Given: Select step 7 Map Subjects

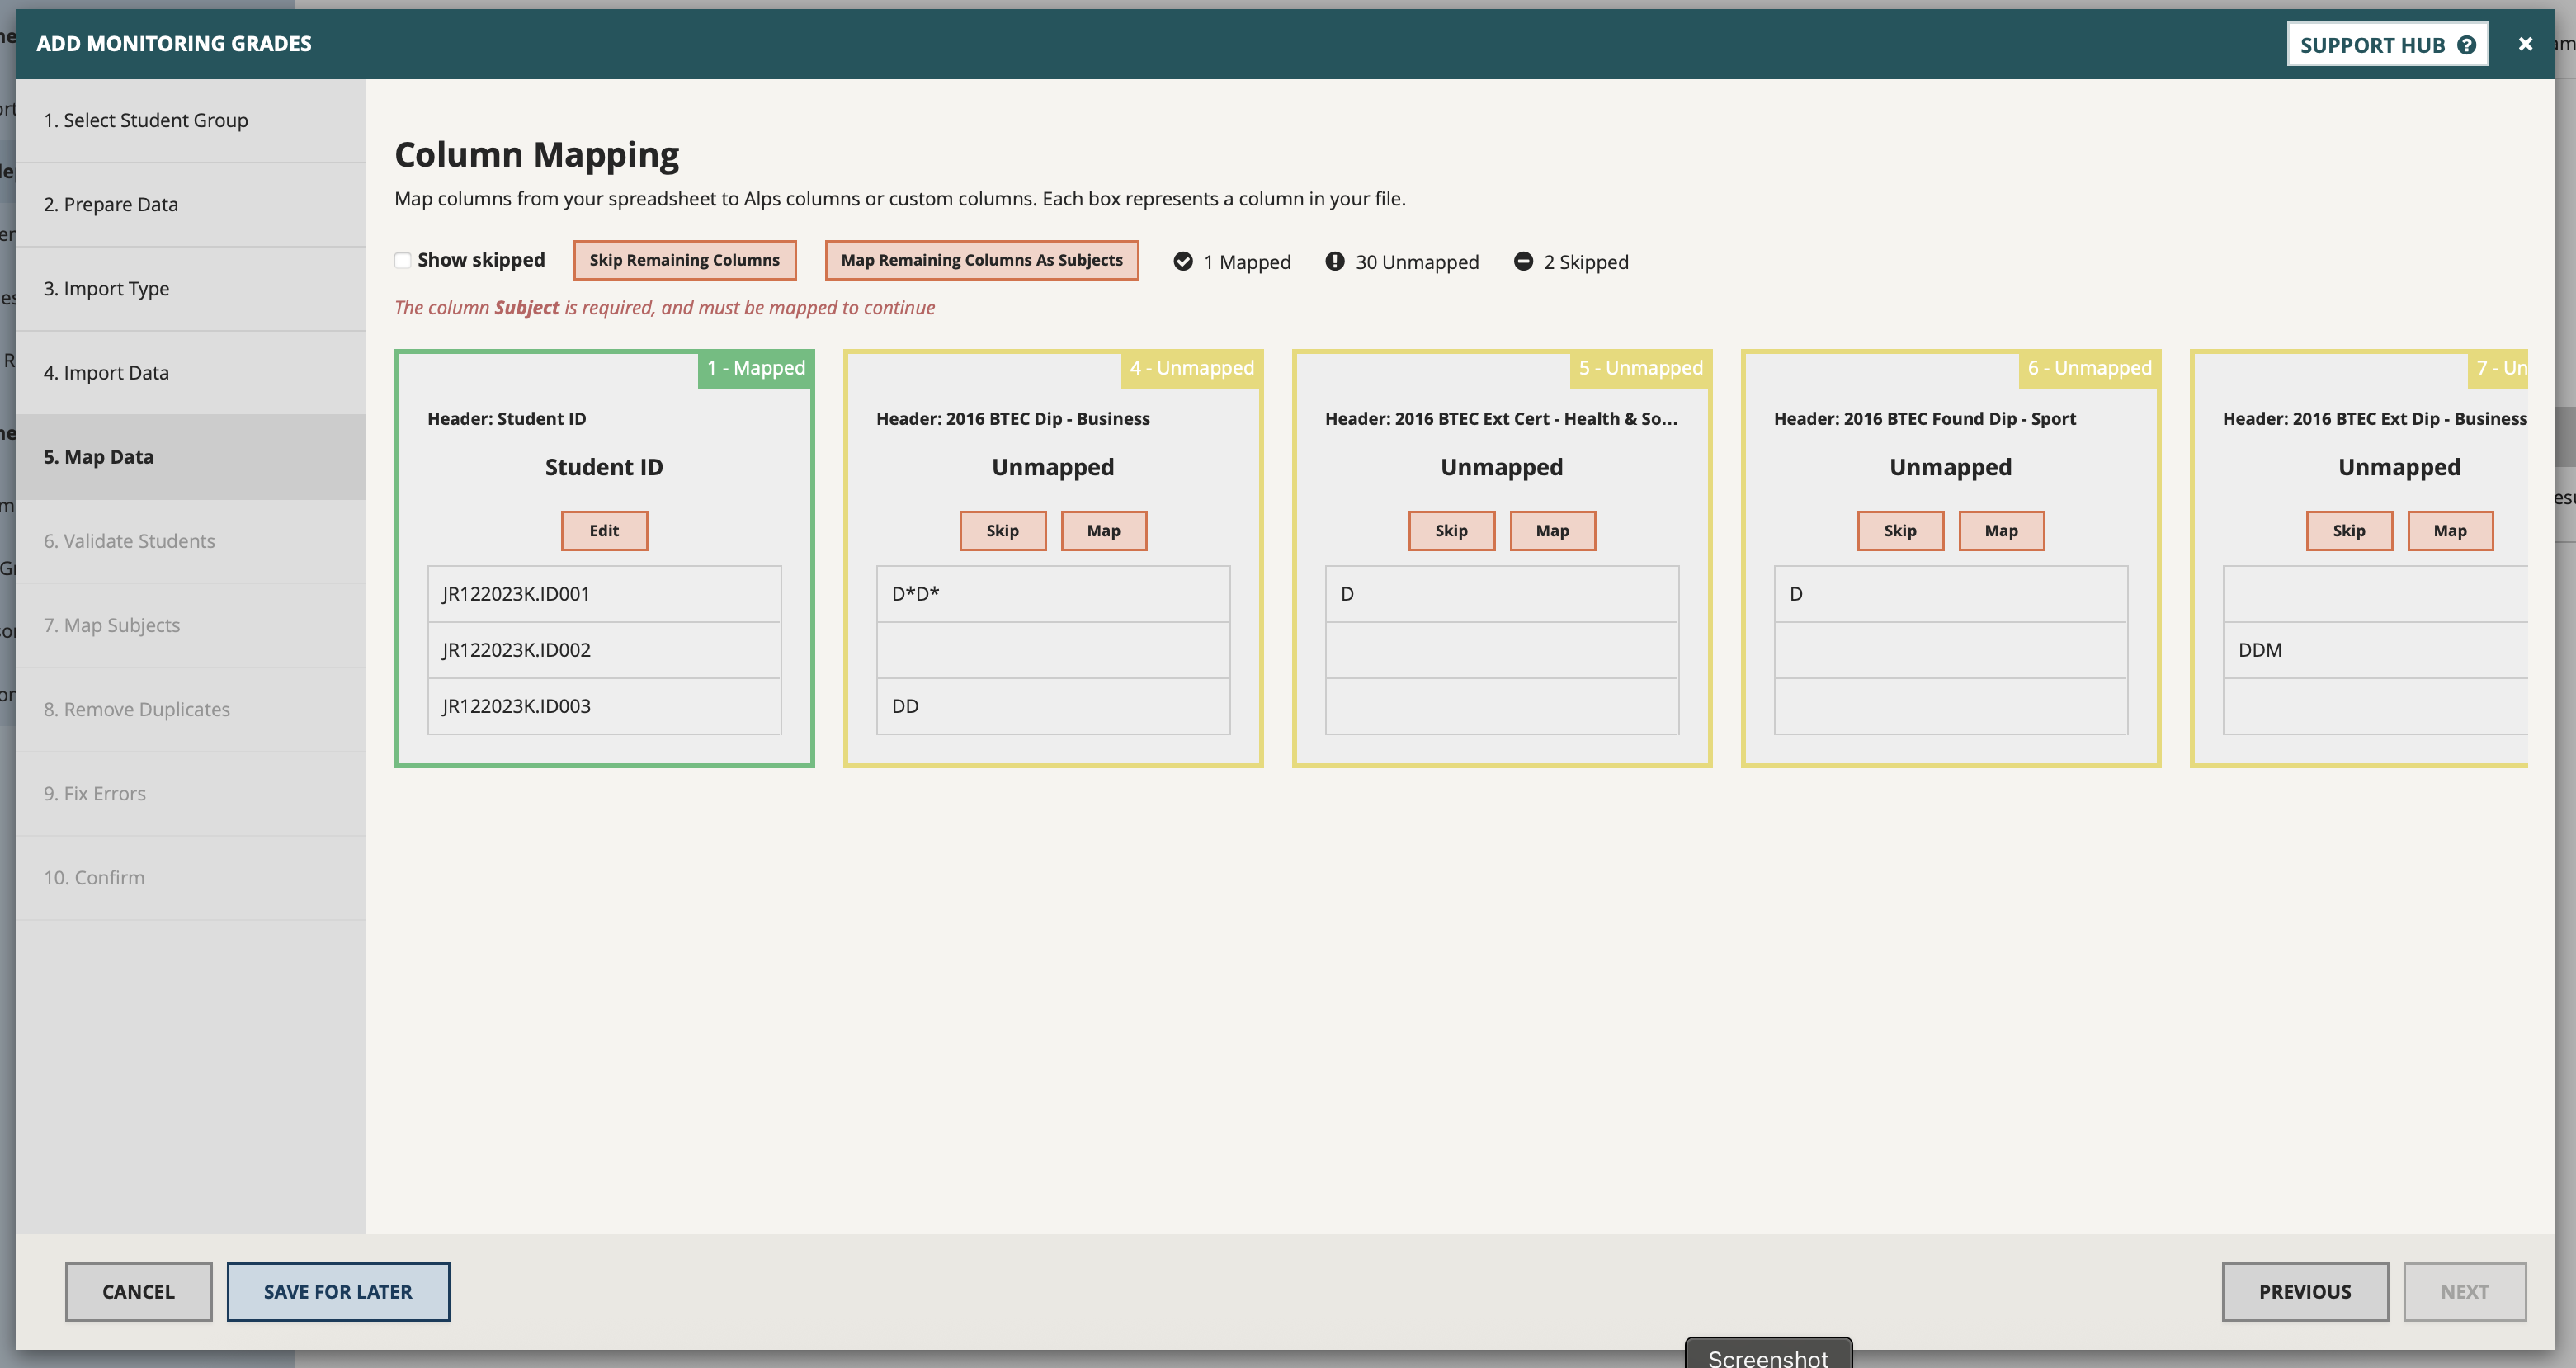Looking at the screenshot, I should pos(191,624).
